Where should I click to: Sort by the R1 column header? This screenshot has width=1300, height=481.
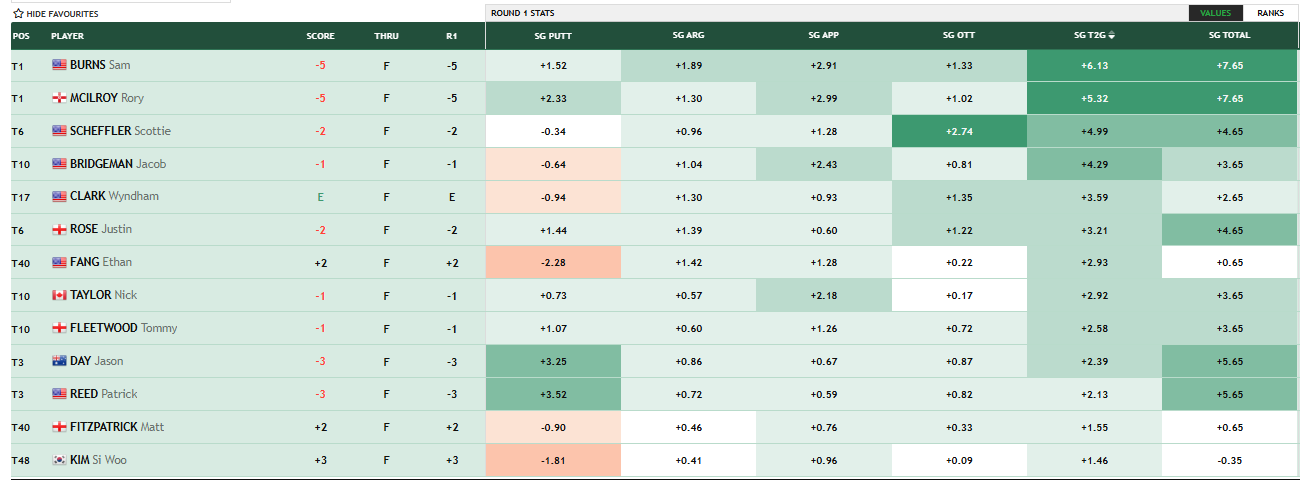(452, 36)
